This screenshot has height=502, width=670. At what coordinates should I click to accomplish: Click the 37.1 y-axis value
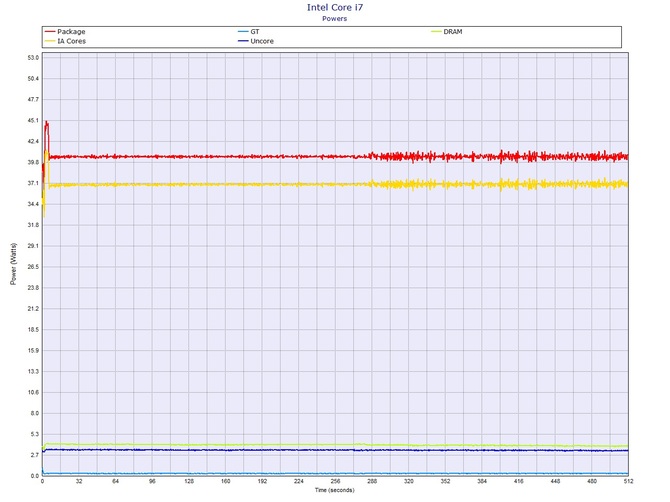[x=33, y=183]
